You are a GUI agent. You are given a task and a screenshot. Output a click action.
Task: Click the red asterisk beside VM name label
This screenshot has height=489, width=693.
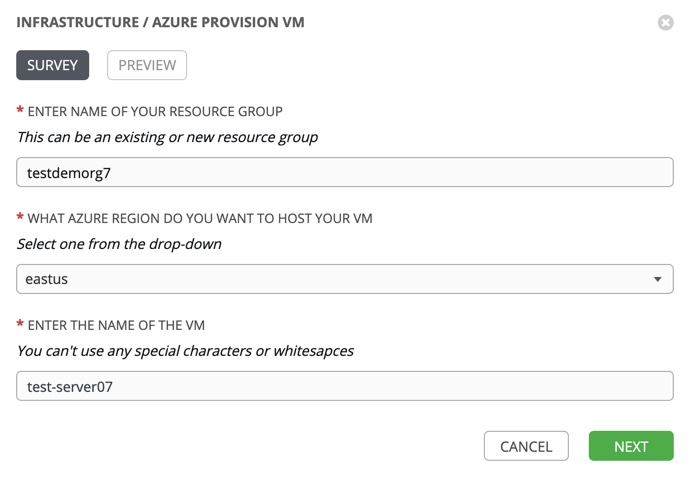tap(20, 325)
